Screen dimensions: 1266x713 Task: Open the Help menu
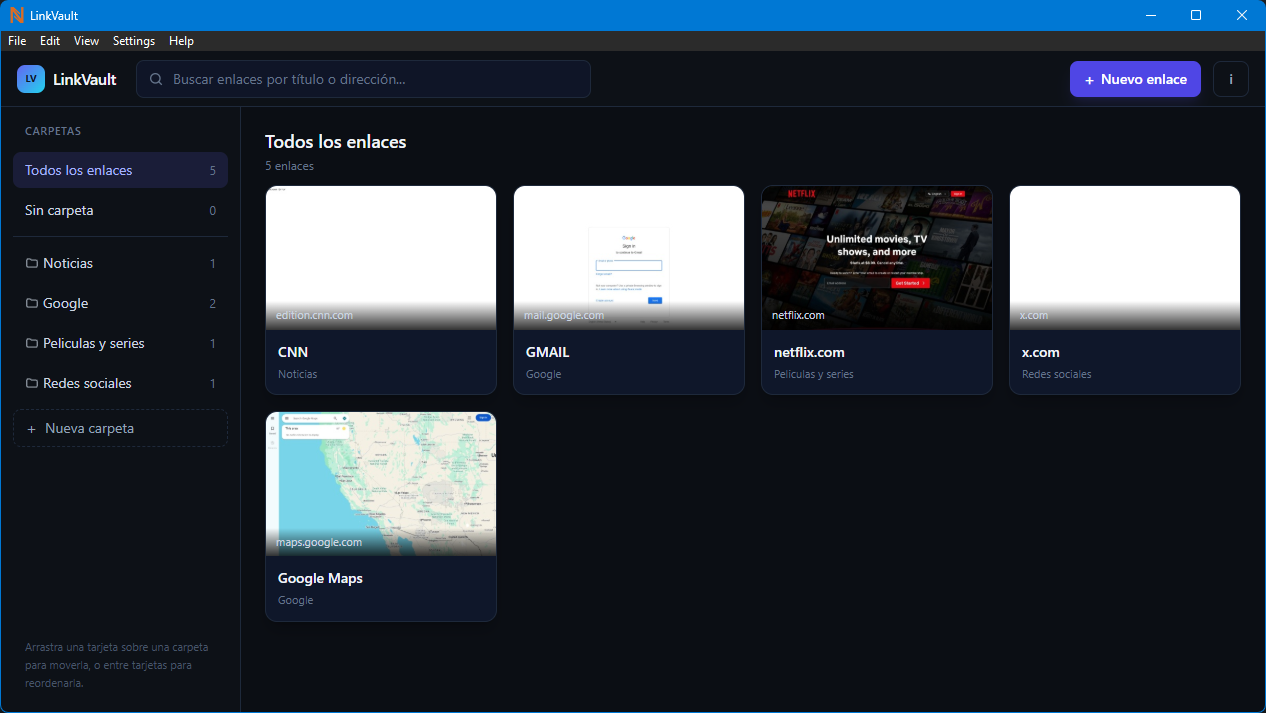pos(181,41)
